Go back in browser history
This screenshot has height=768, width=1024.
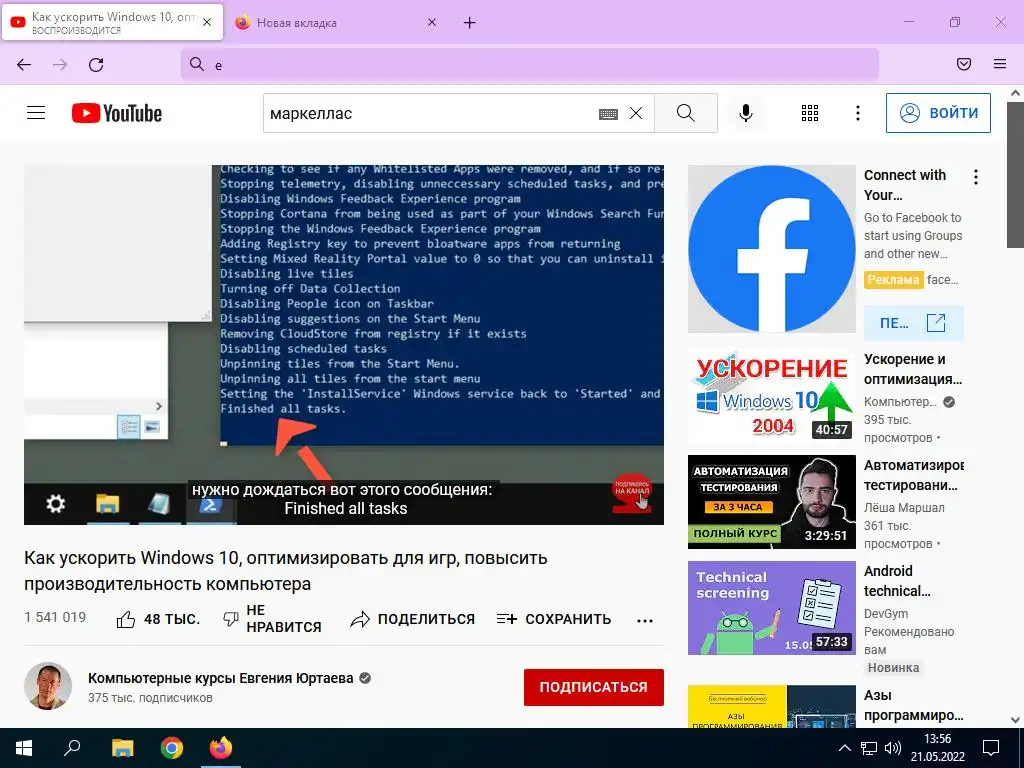24,64
